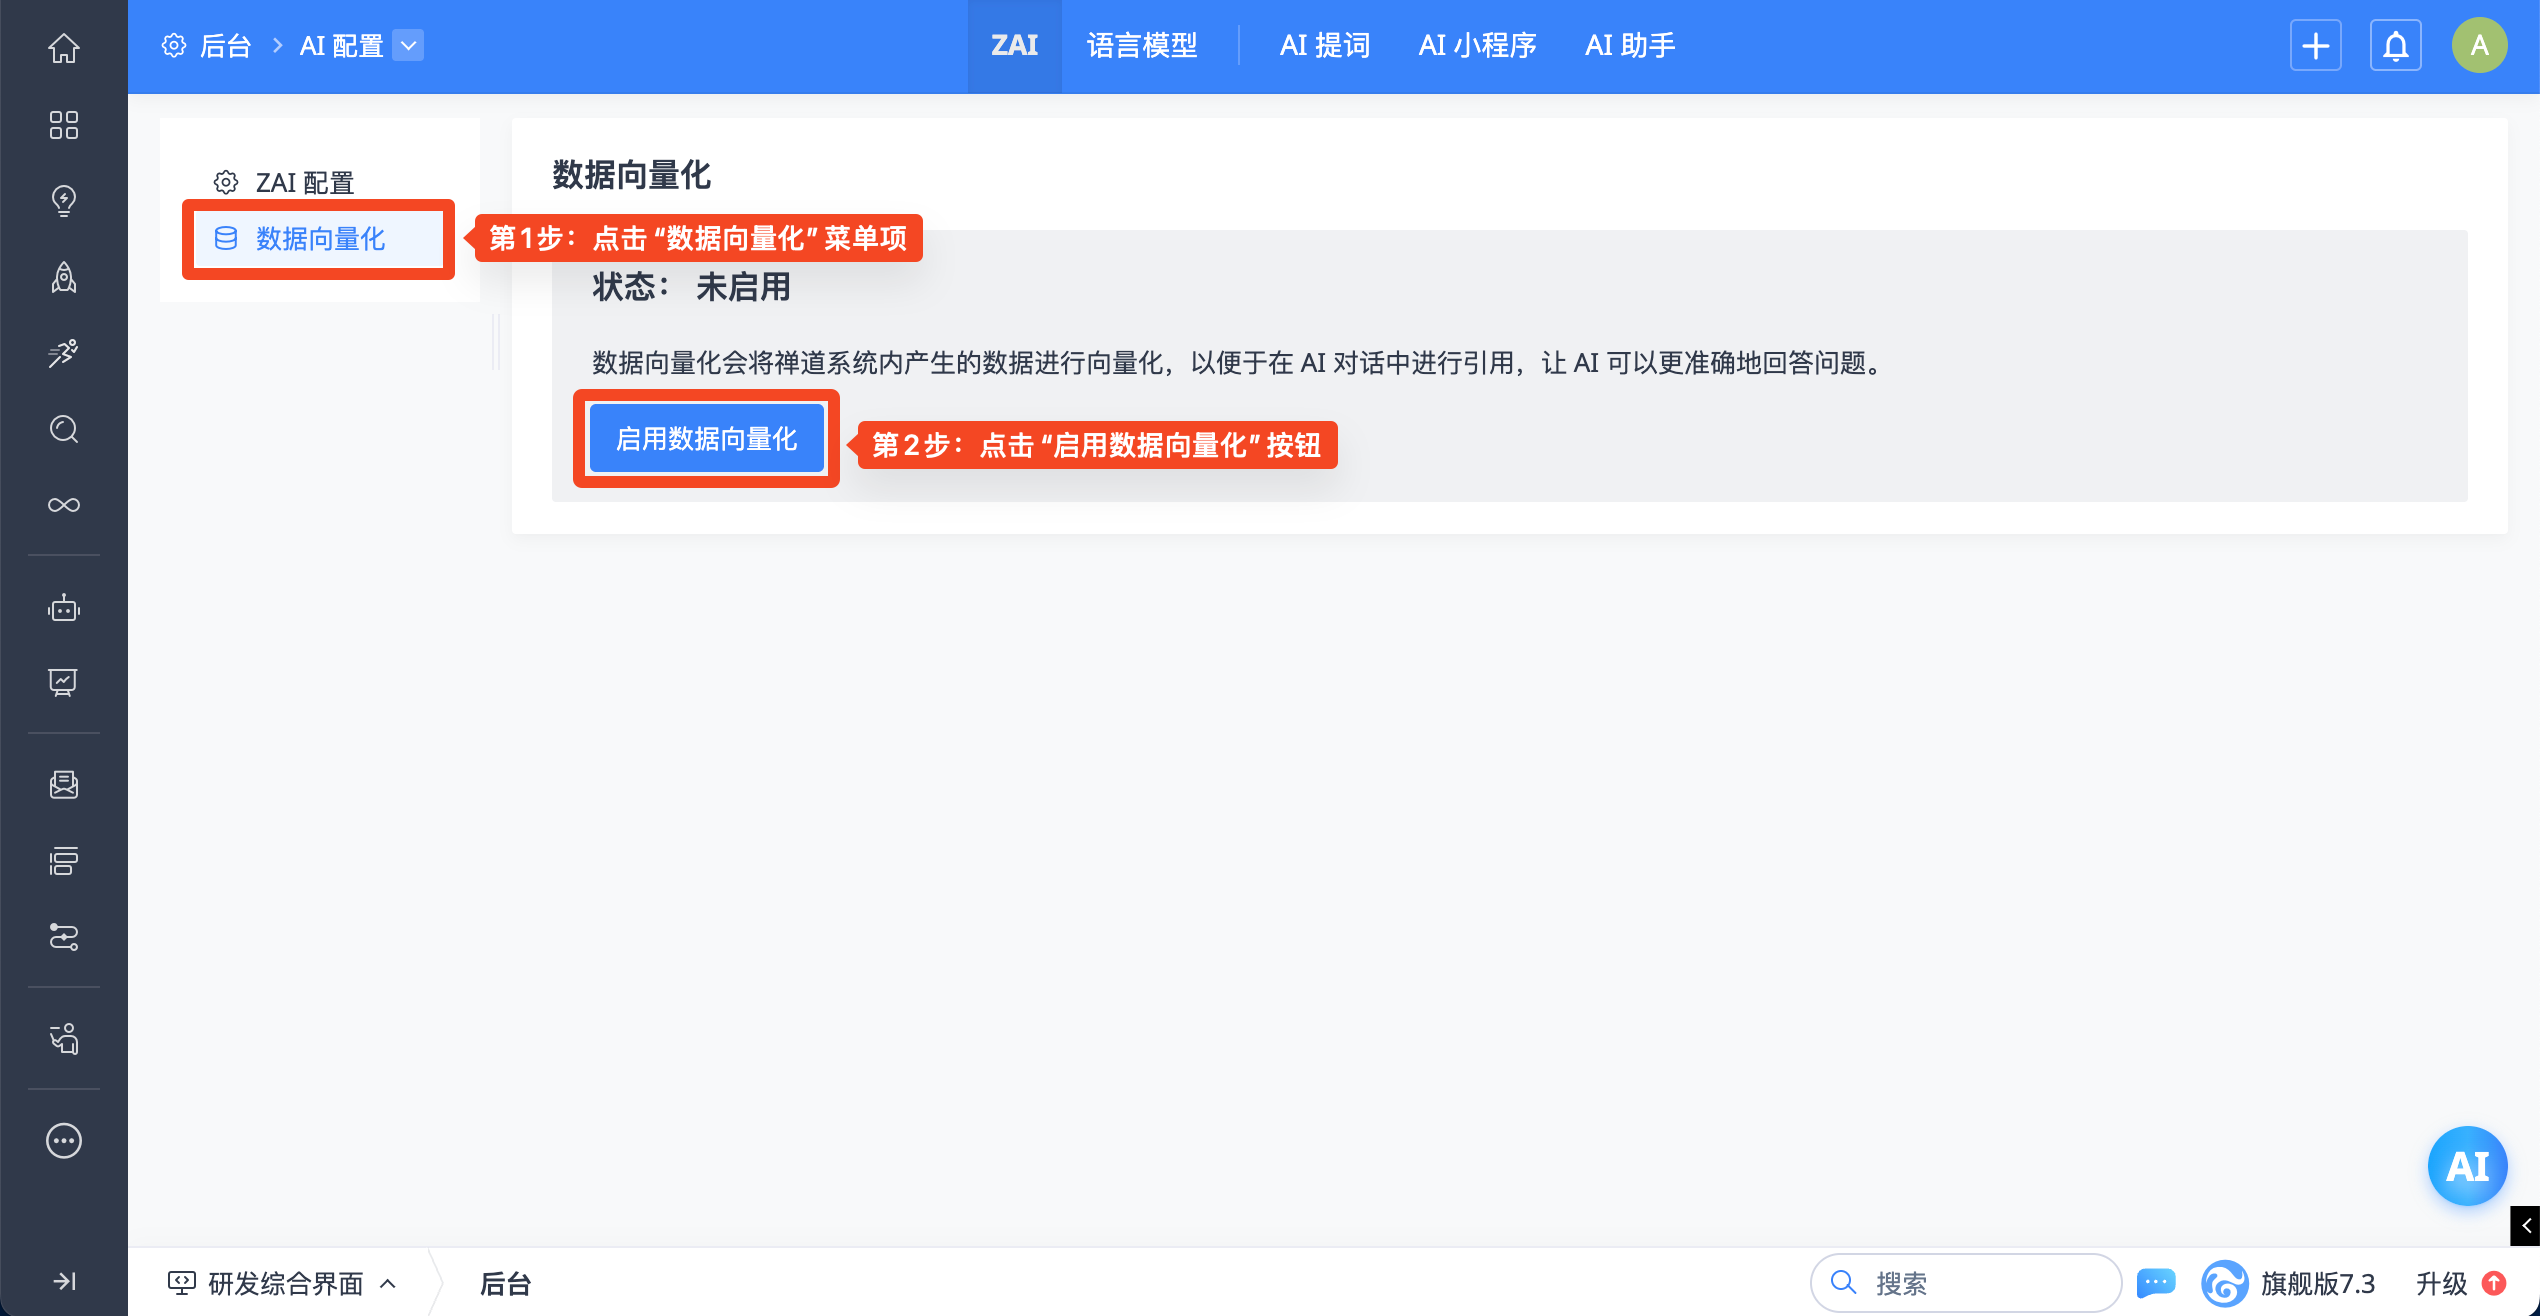Open the floating AI assistant bubble
Screen dimensions: 2540x1316
click(2466, 1166)
